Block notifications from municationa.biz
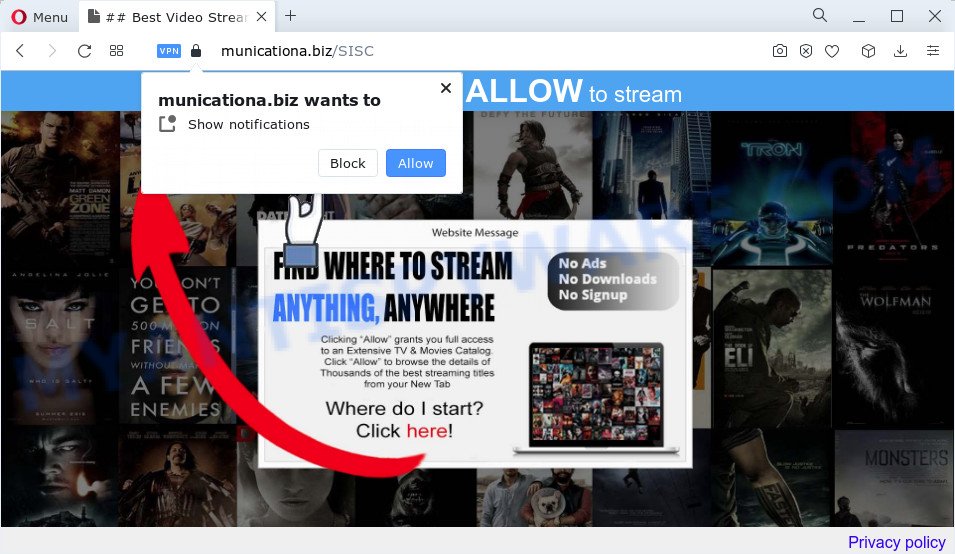 click(348, 163)
